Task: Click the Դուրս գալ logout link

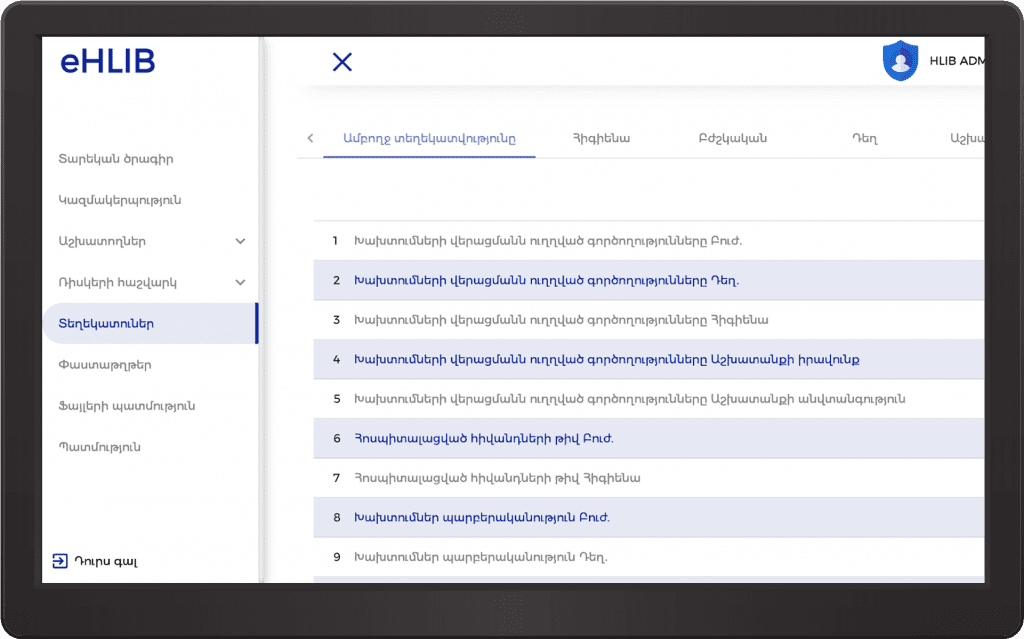Action: coord(105,561)
